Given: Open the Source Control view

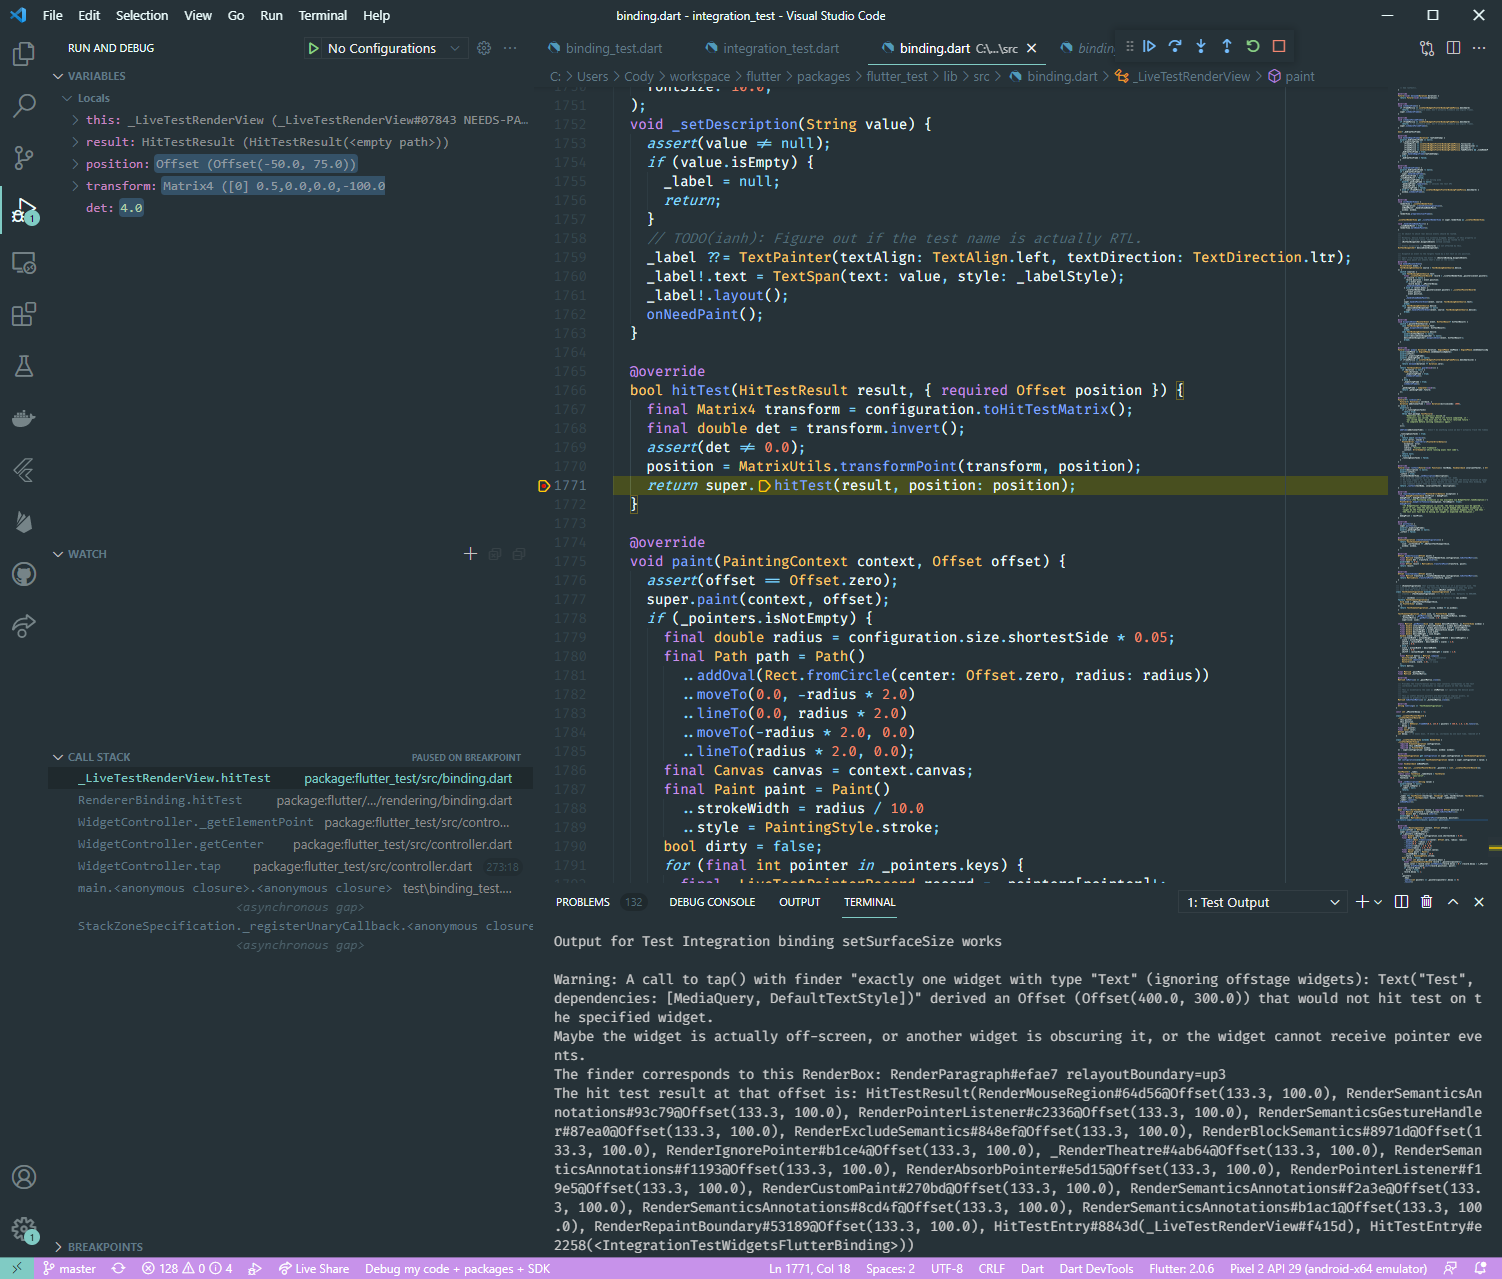Looking at the screenshot, I should pyautogui.click(x=24, y=157).
